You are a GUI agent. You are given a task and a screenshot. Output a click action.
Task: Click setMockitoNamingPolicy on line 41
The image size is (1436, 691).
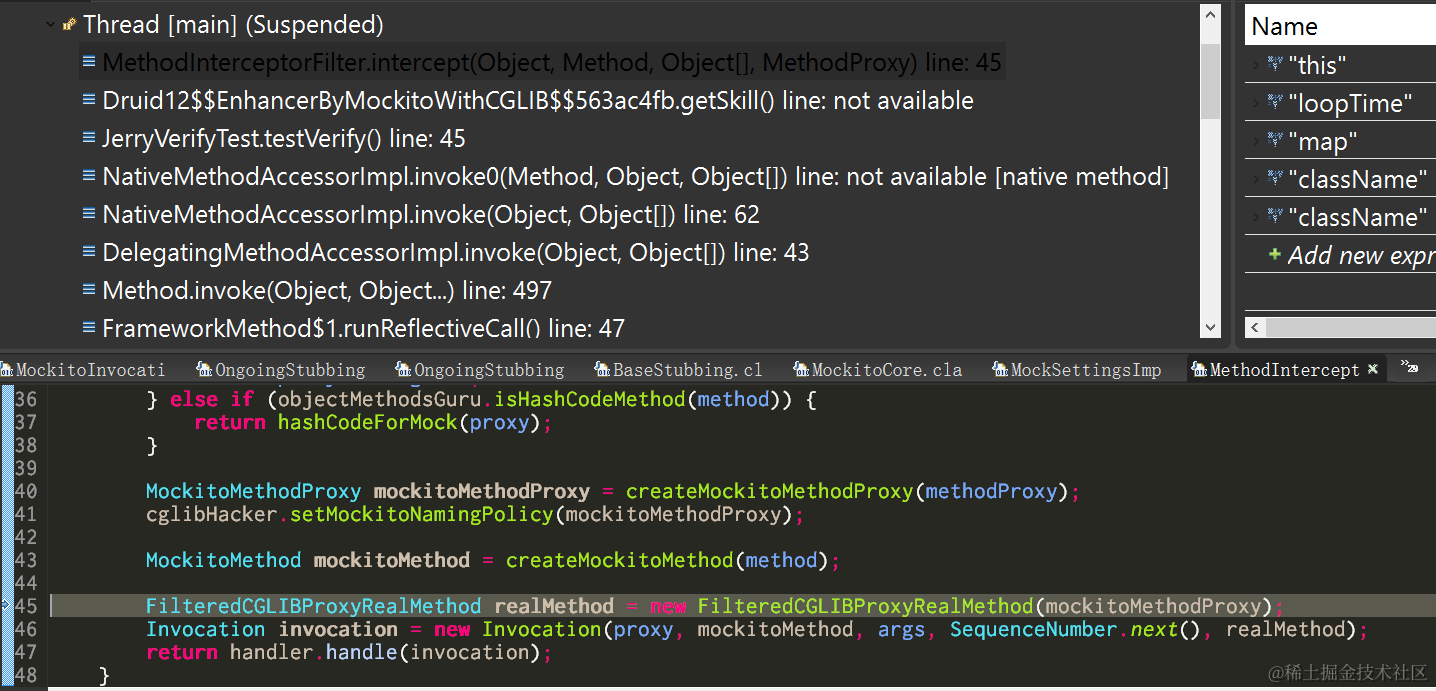(421, 514)
